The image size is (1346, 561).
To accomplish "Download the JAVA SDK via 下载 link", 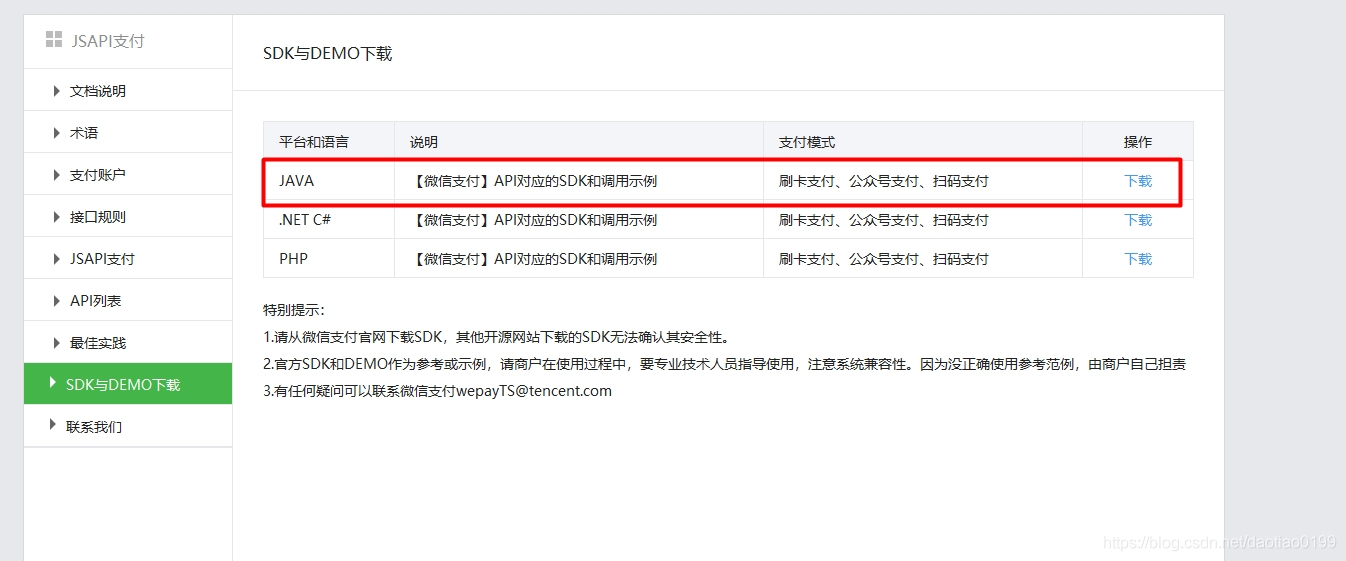I will [1138, 181].
